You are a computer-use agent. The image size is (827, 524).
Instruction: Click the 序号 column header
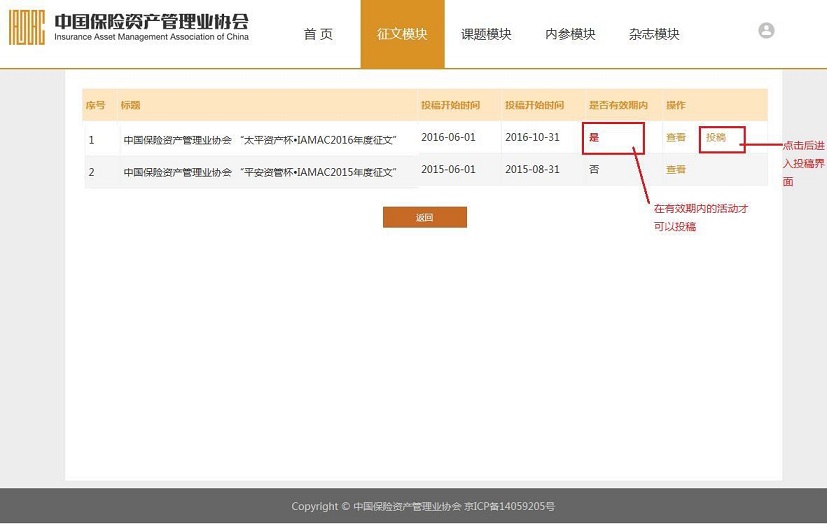[x=95, y=105]
